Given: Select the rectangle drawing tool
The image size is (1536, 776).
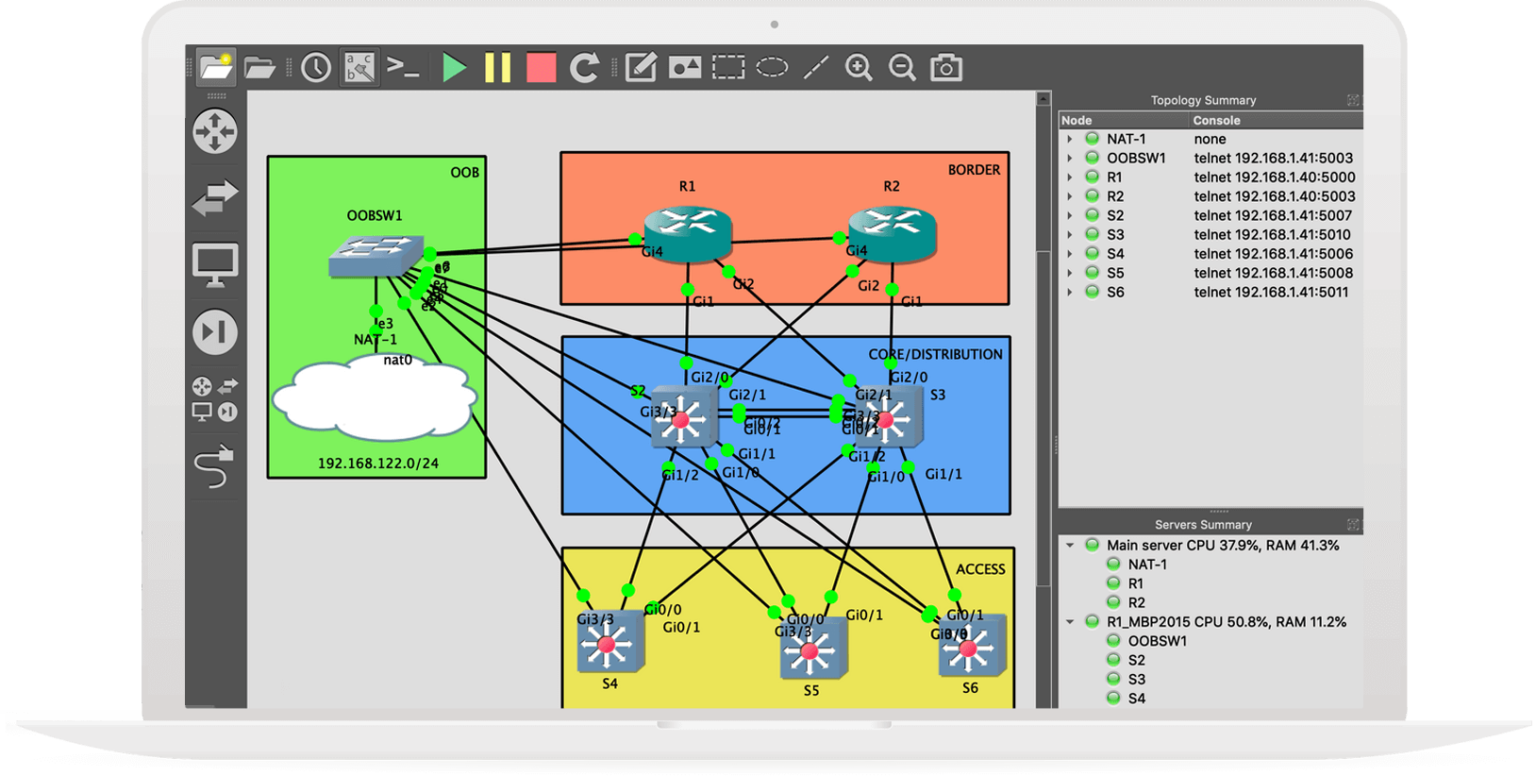Looking at the screenshot, I should coord(727,68).
